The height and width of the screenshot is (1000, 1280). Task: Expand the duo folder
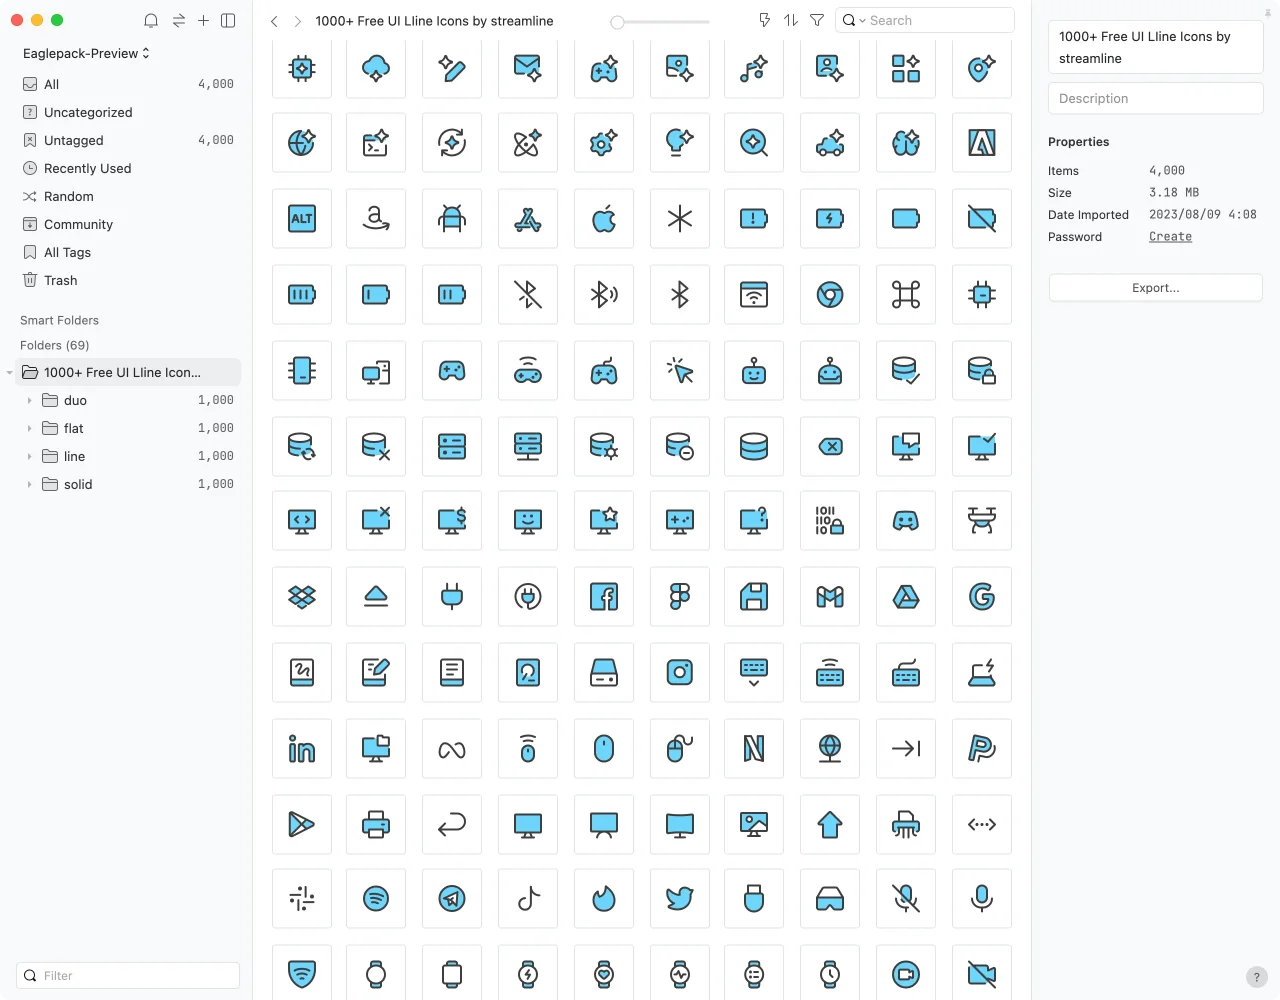[29, 400]
